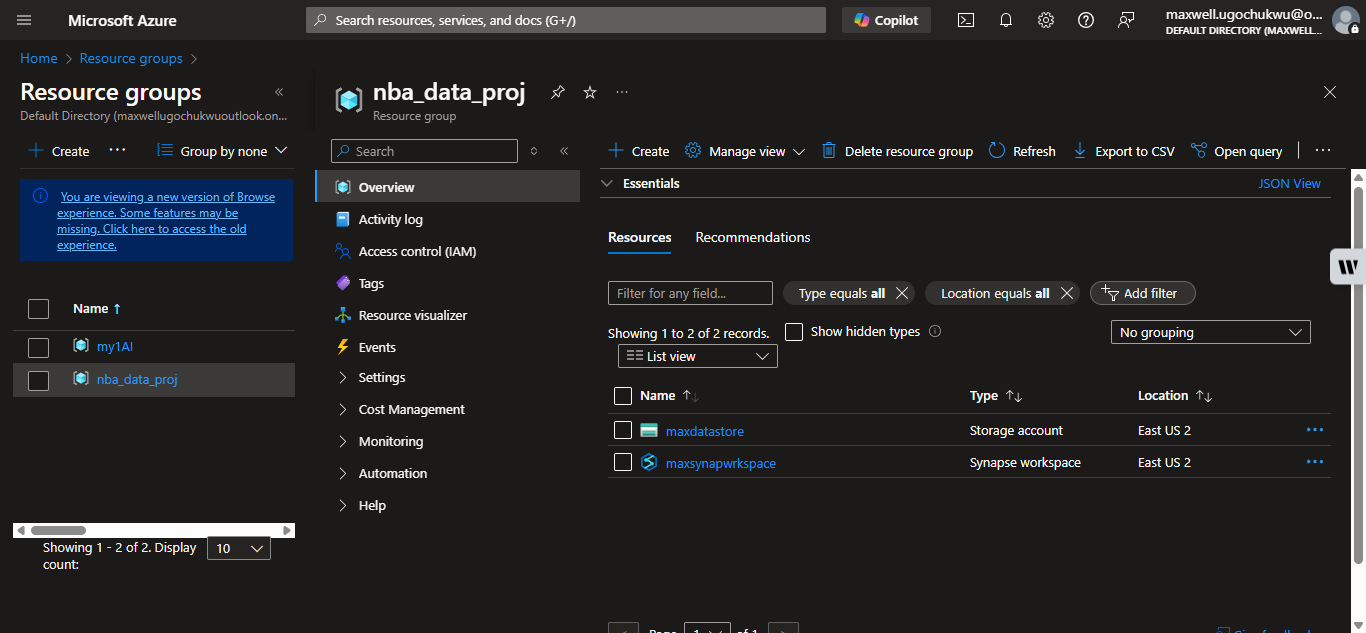This screenshot has height=633, width=1366.
Task: Click the Show hidden types info icon
Action: (935, 331)
